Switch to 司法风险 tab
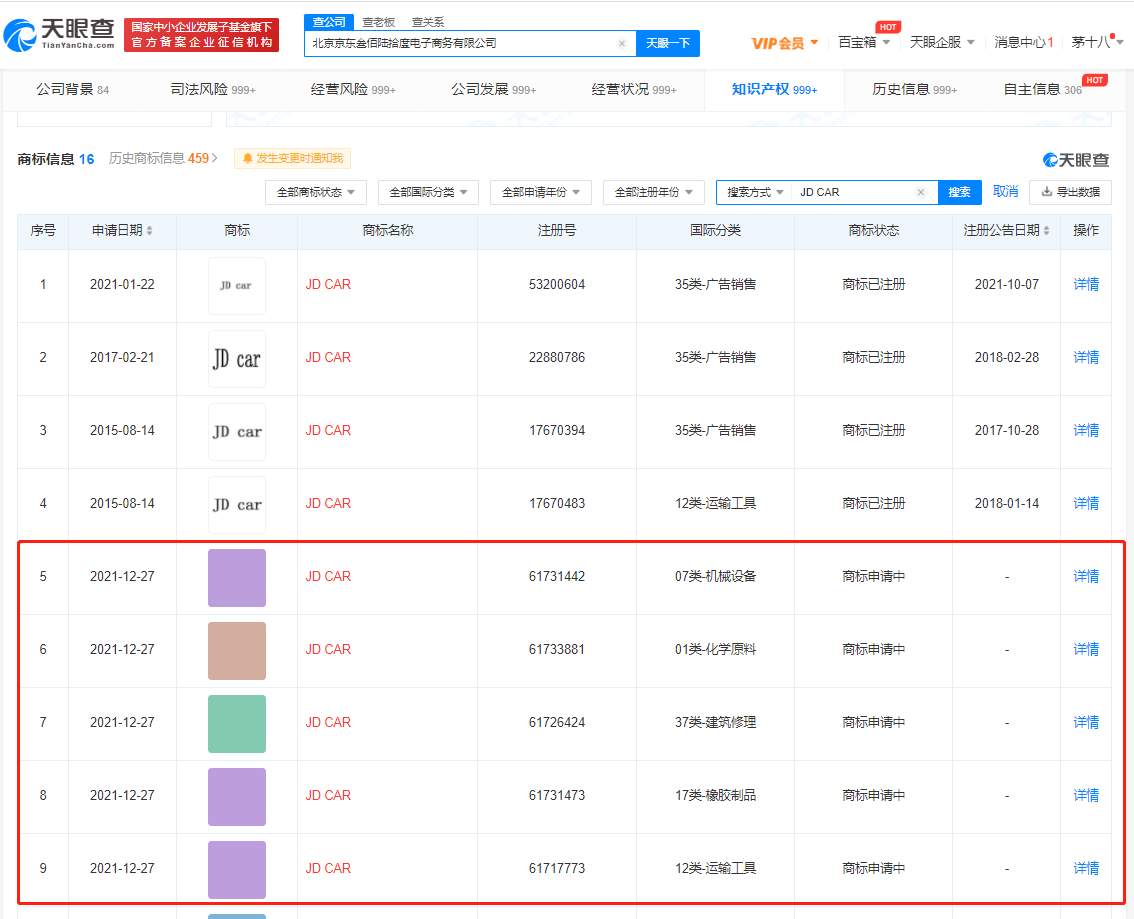This screenshot has width=1134, height=919. point(213,90)
